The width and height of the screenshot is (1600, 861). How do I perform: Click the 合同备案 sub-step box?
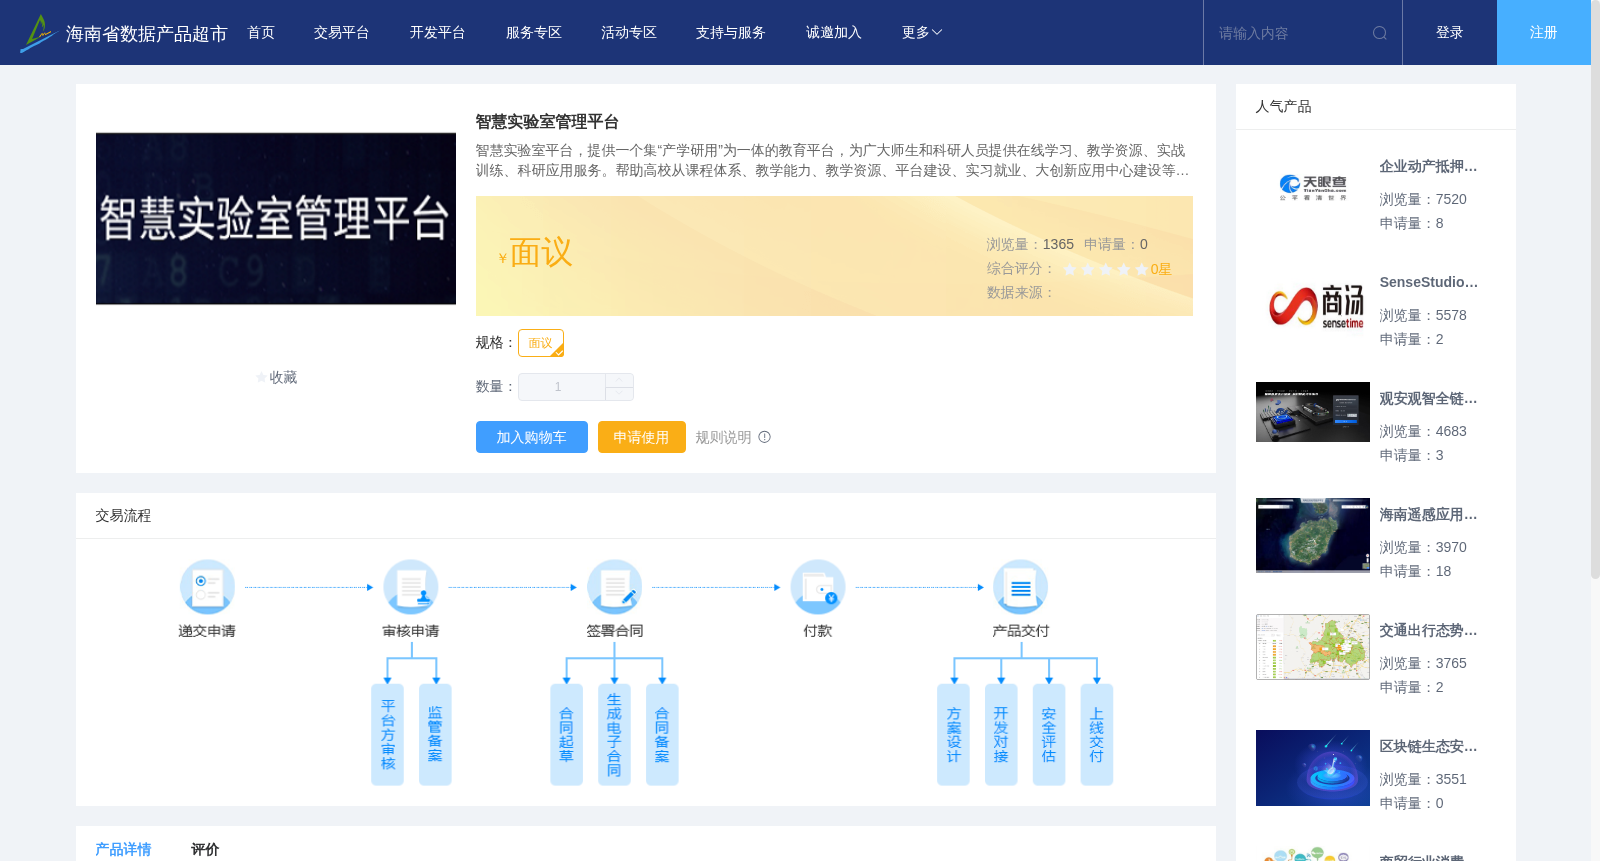tap(662, 735)
